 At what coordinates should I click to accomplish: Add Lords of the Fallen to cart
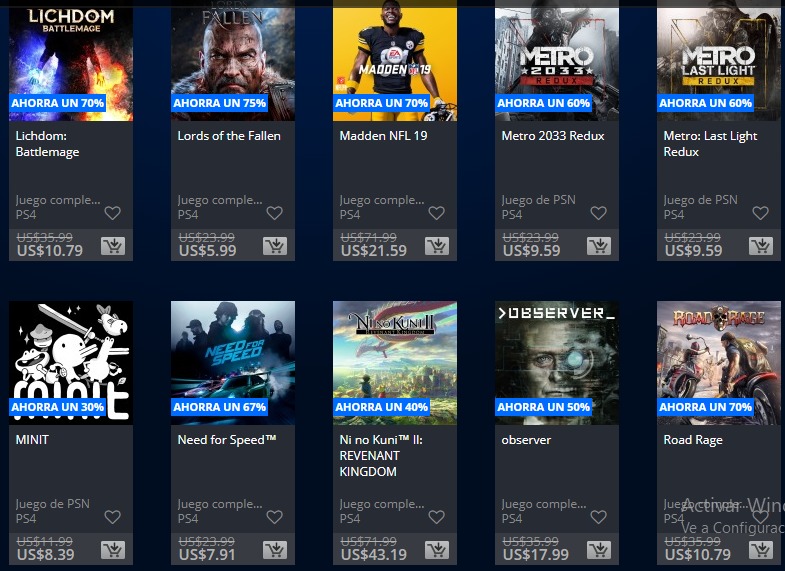click(275, 246)
